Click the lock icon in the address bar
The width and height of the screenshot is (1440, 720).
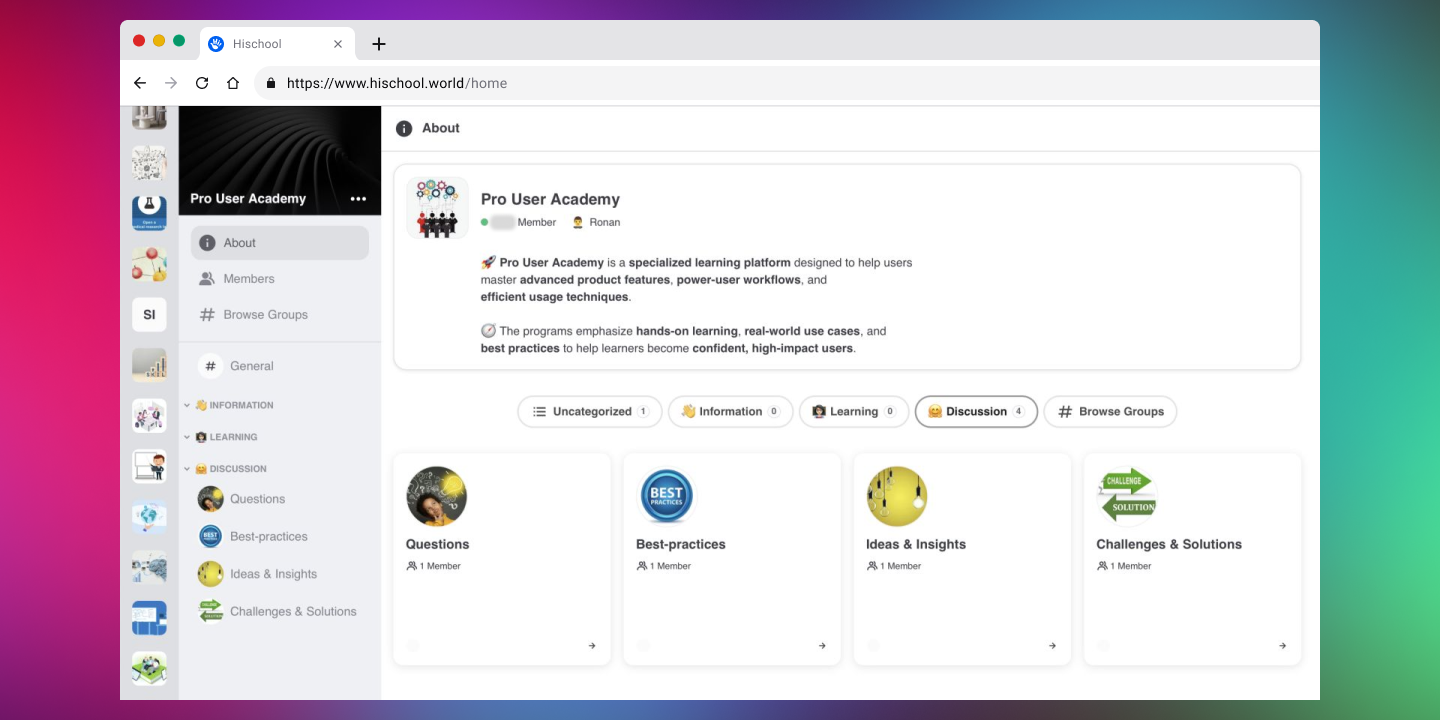(270, 83)
